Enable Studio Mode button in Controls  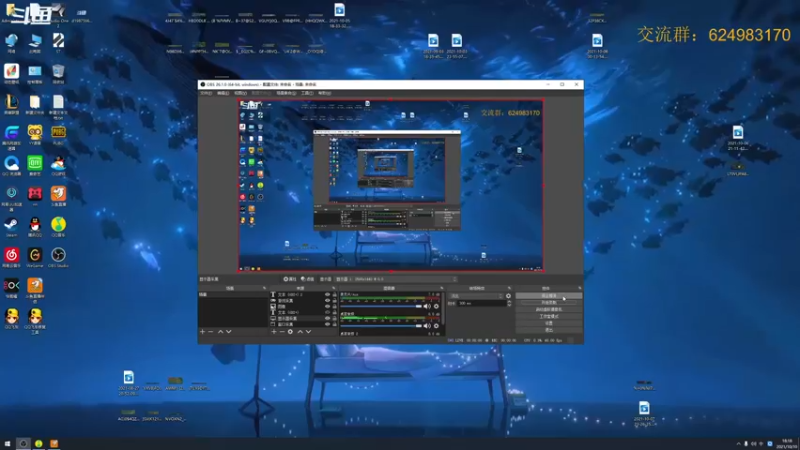click(x=549, y=316)
